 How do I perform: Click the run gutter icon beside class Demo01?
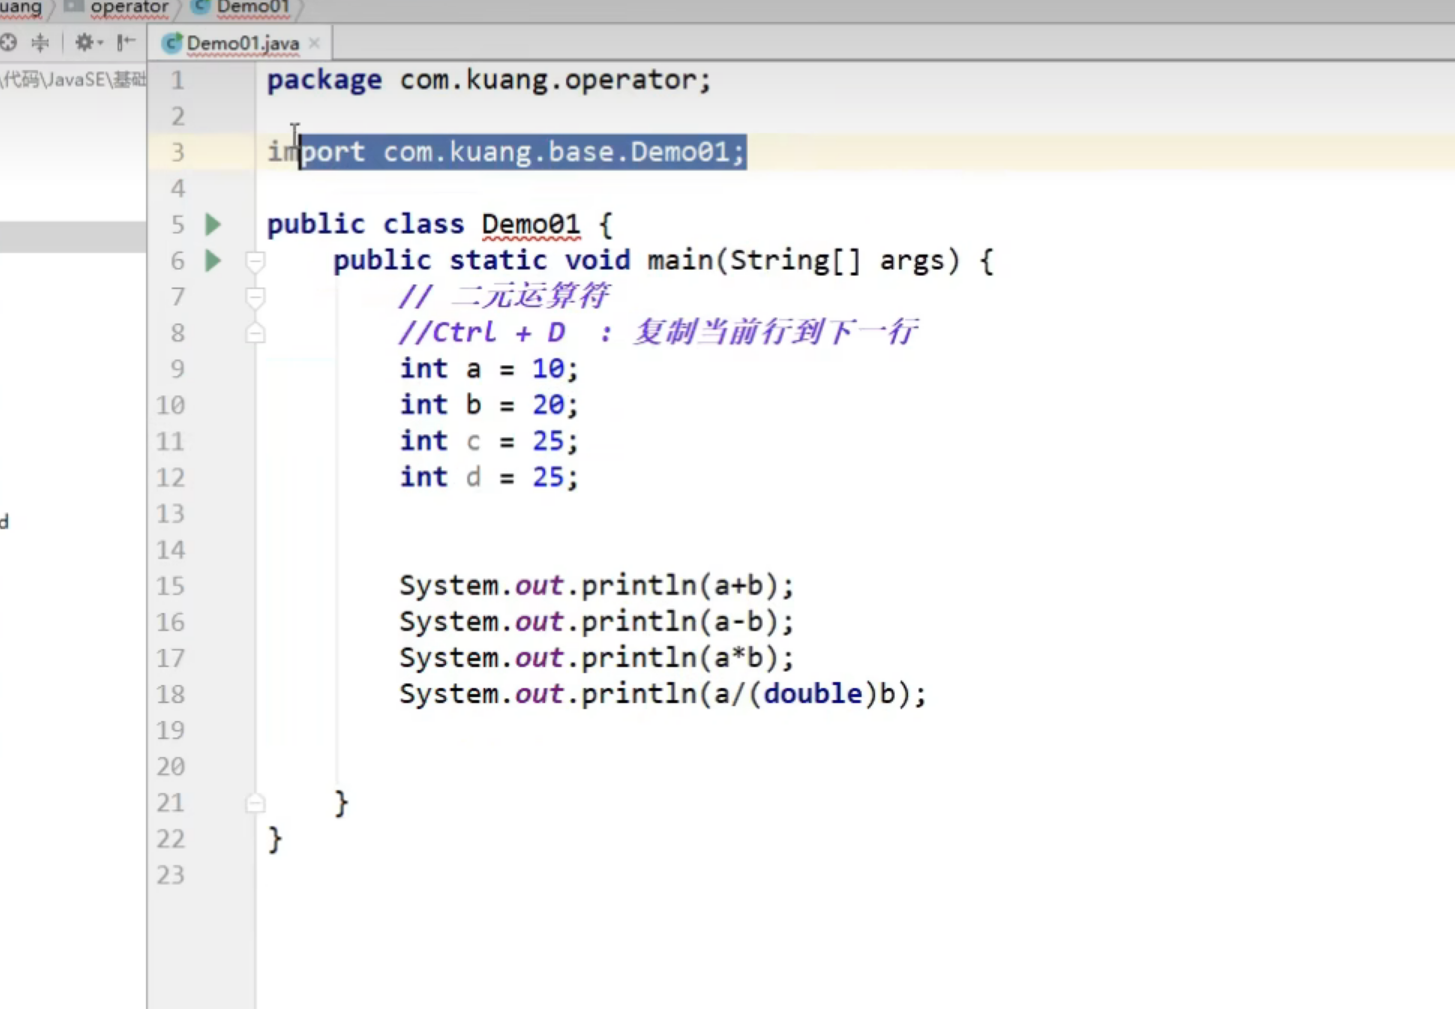[x=213, y=224]
